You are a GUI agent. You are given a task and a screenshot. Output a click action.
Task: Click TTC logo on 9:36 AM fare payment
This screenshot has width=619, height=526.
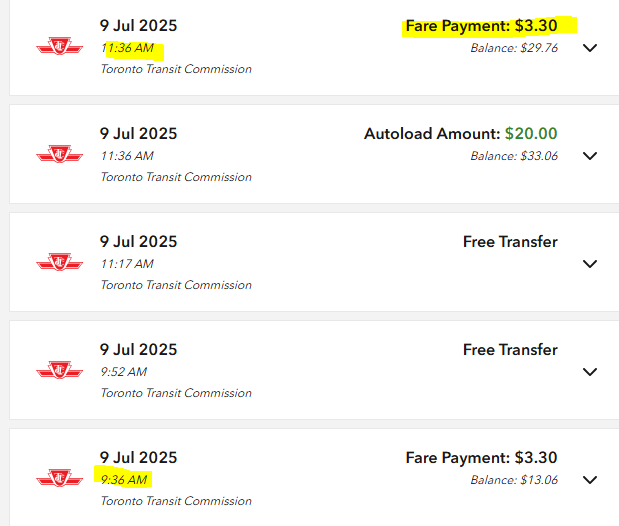pyautogui.click(x=60, y=478)
